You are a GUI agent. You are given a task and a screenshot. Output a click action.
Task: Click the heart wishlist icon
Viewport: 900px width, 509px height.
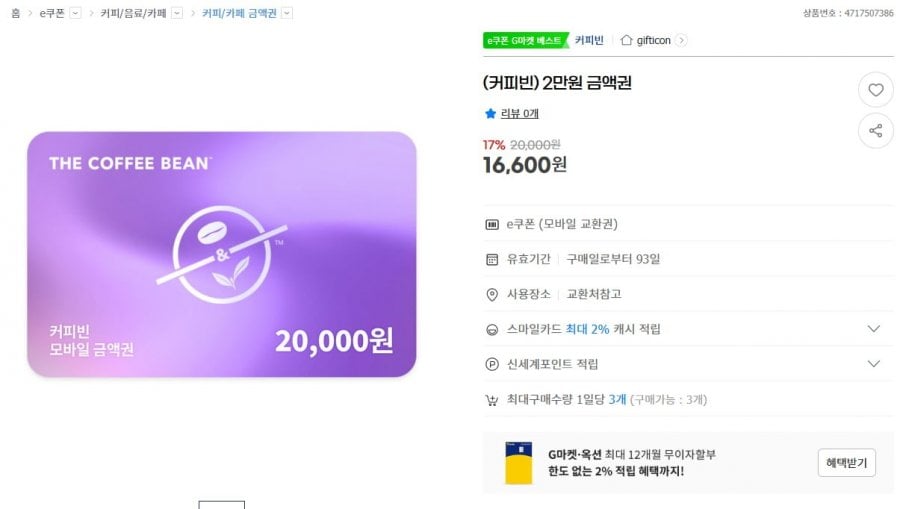click(x=875, y=90)
